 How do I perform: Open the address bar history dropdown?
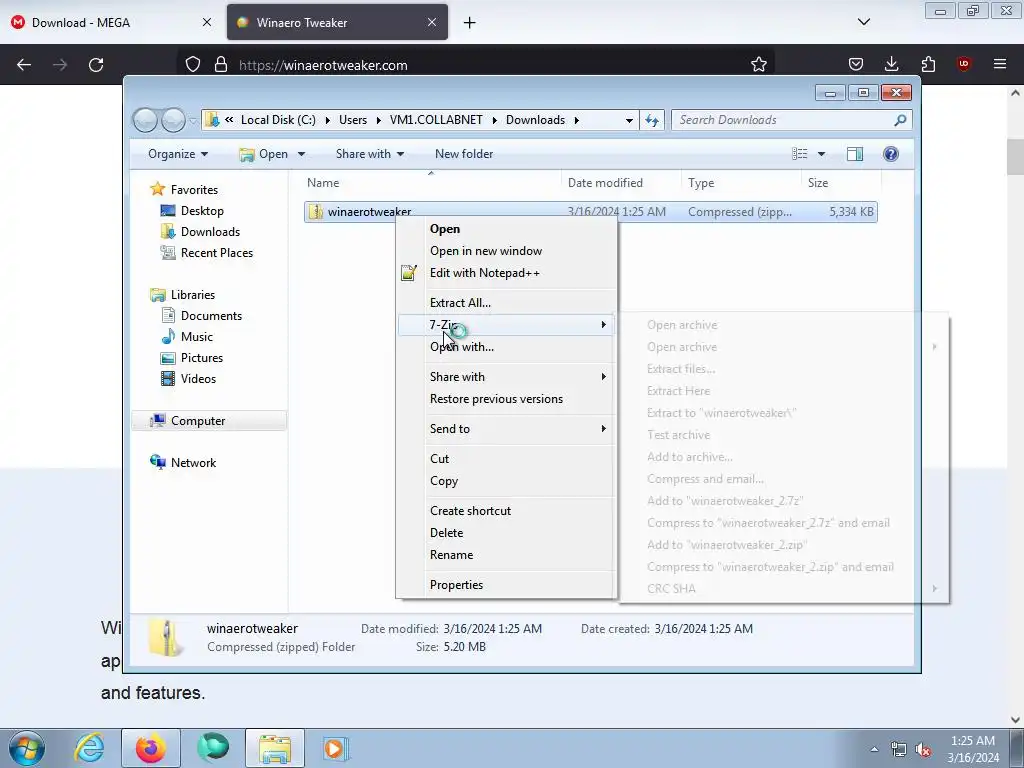point(628,120)
